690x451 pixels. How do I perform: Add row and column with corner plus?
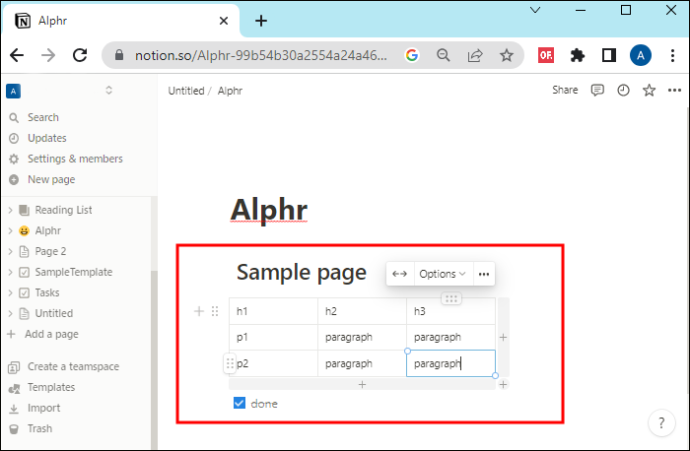pos(503,385)
